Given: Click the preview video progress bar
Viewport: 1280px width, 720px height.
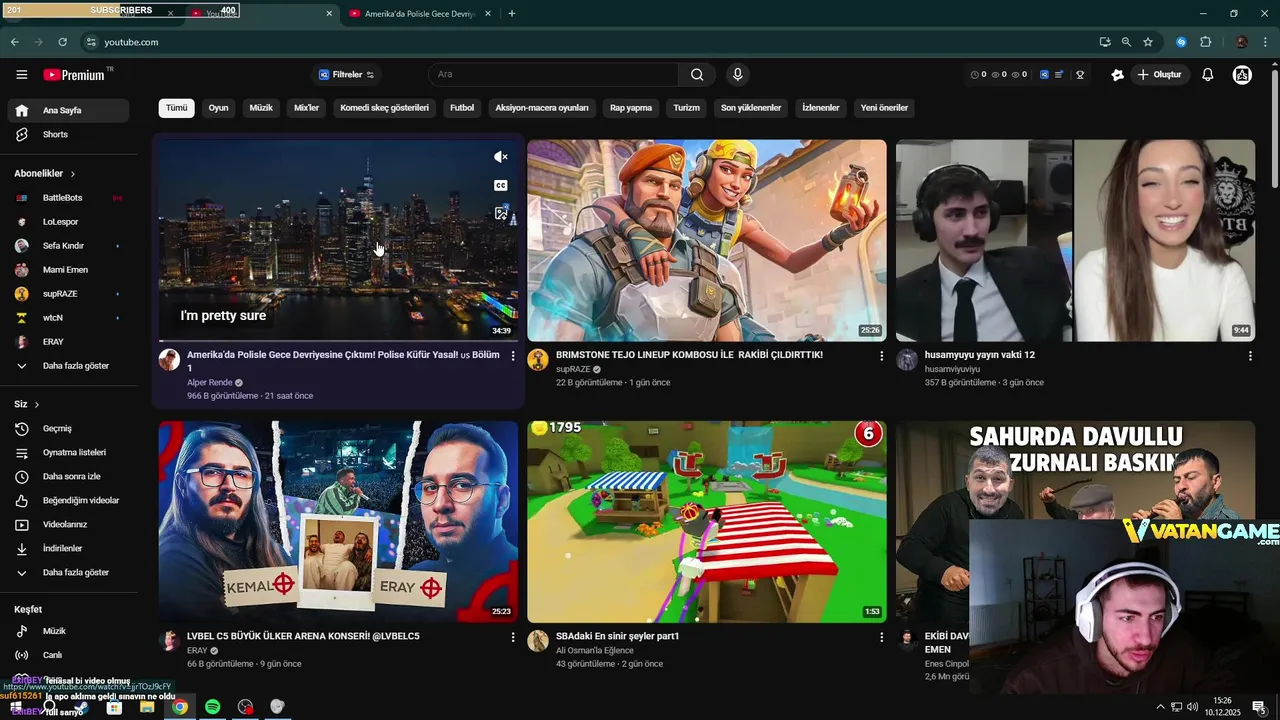Looking at the screenshot, I should click(x=338, y=341).
